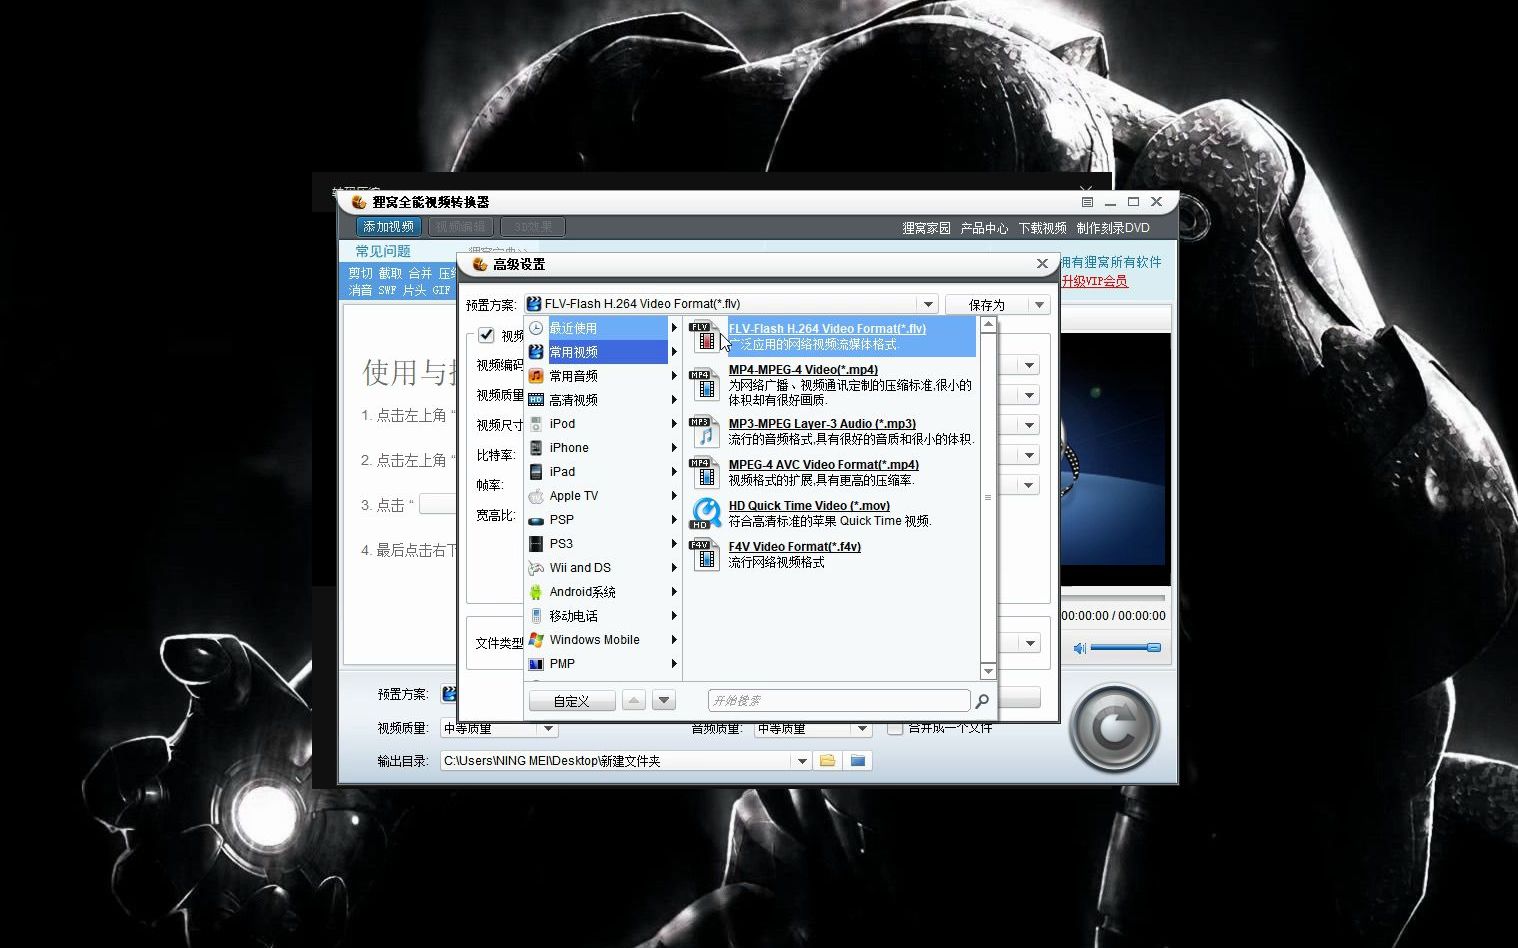Viewport: 1518px width, 948px height.
Task: Click the move-down arrow beside 自定义
Action: pyautogui.click(x=664, y=701)
